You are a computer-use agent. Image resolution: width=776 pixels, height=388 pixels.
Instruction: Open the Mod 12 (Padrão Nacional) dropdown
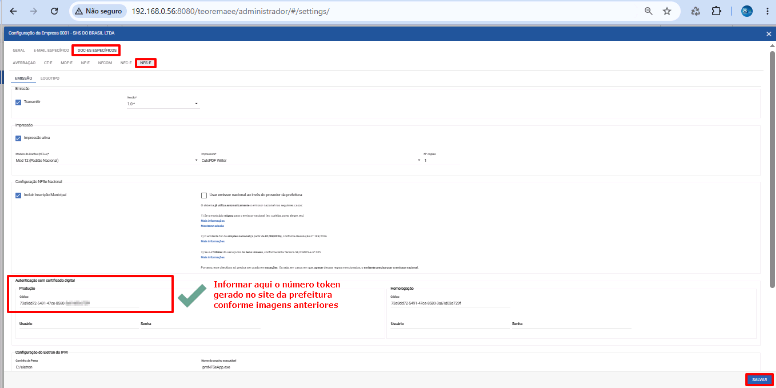106,161
